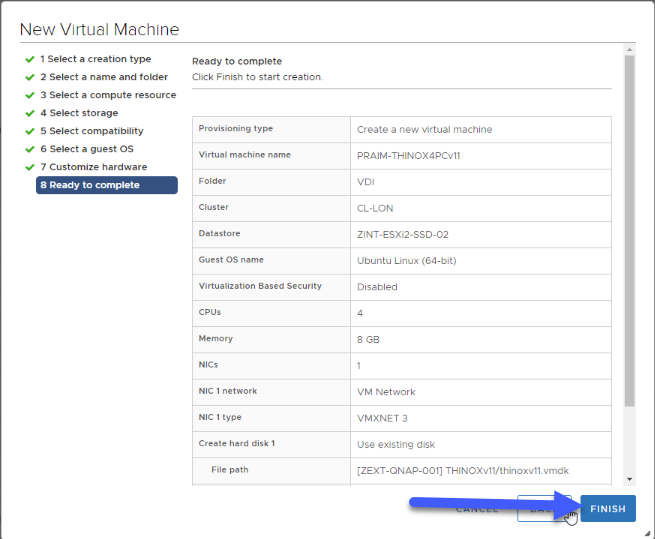Click the Guest OS name label
Viewport: 655px width, 539px height.
pos(231,259)
